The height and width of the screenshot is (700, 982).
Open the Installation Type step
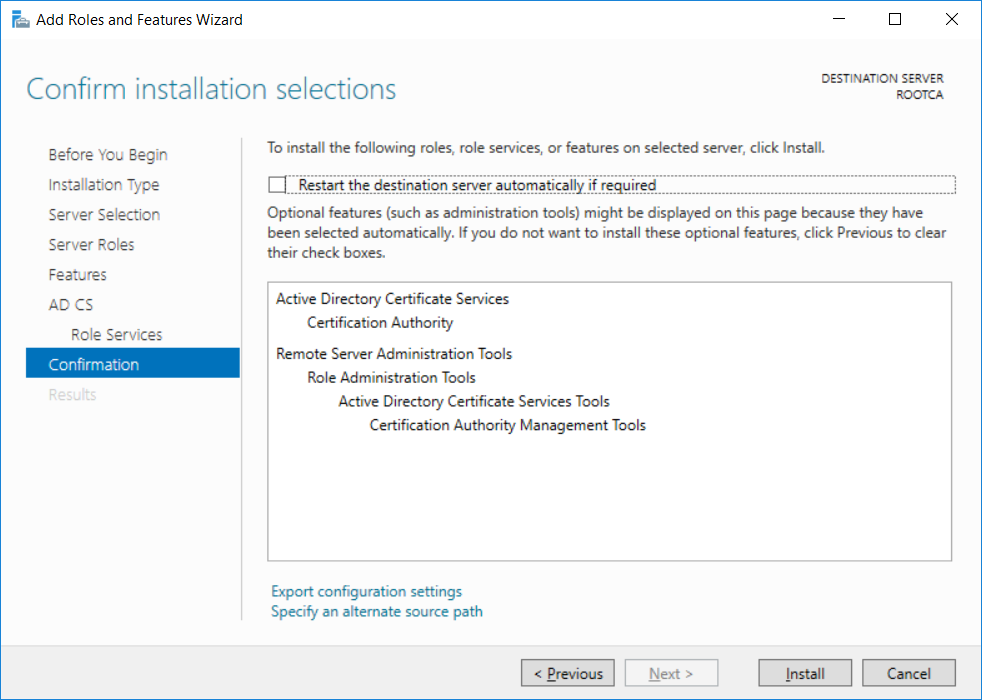pyautogui.click(x=104, y=185)
